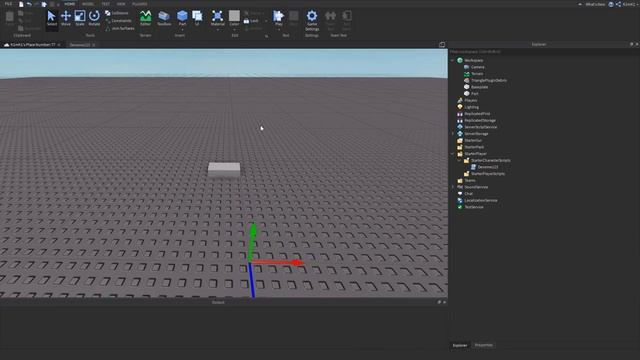Switch to the PLUGINS ribbon tab
The width and height of the screenshot is (640, 360).
140,4
